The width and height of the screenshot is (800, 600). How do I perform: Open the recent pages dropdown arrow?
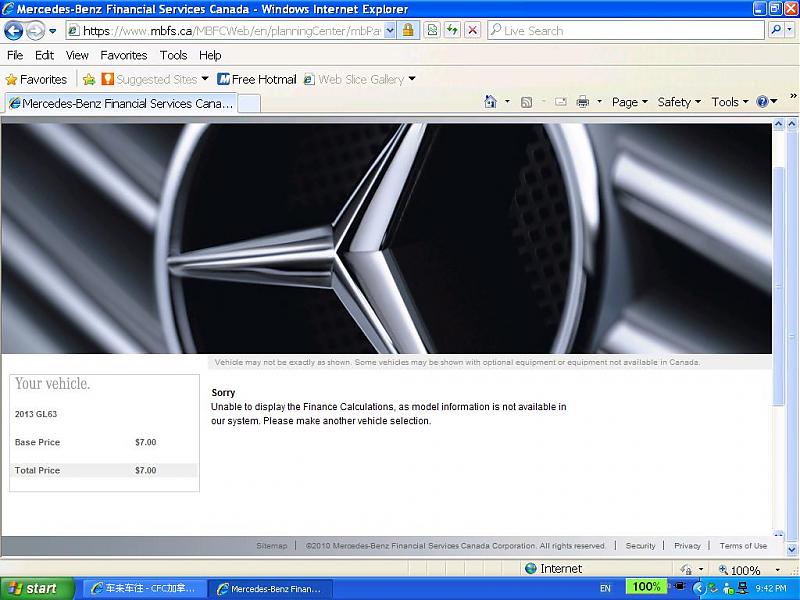point(53,31)
